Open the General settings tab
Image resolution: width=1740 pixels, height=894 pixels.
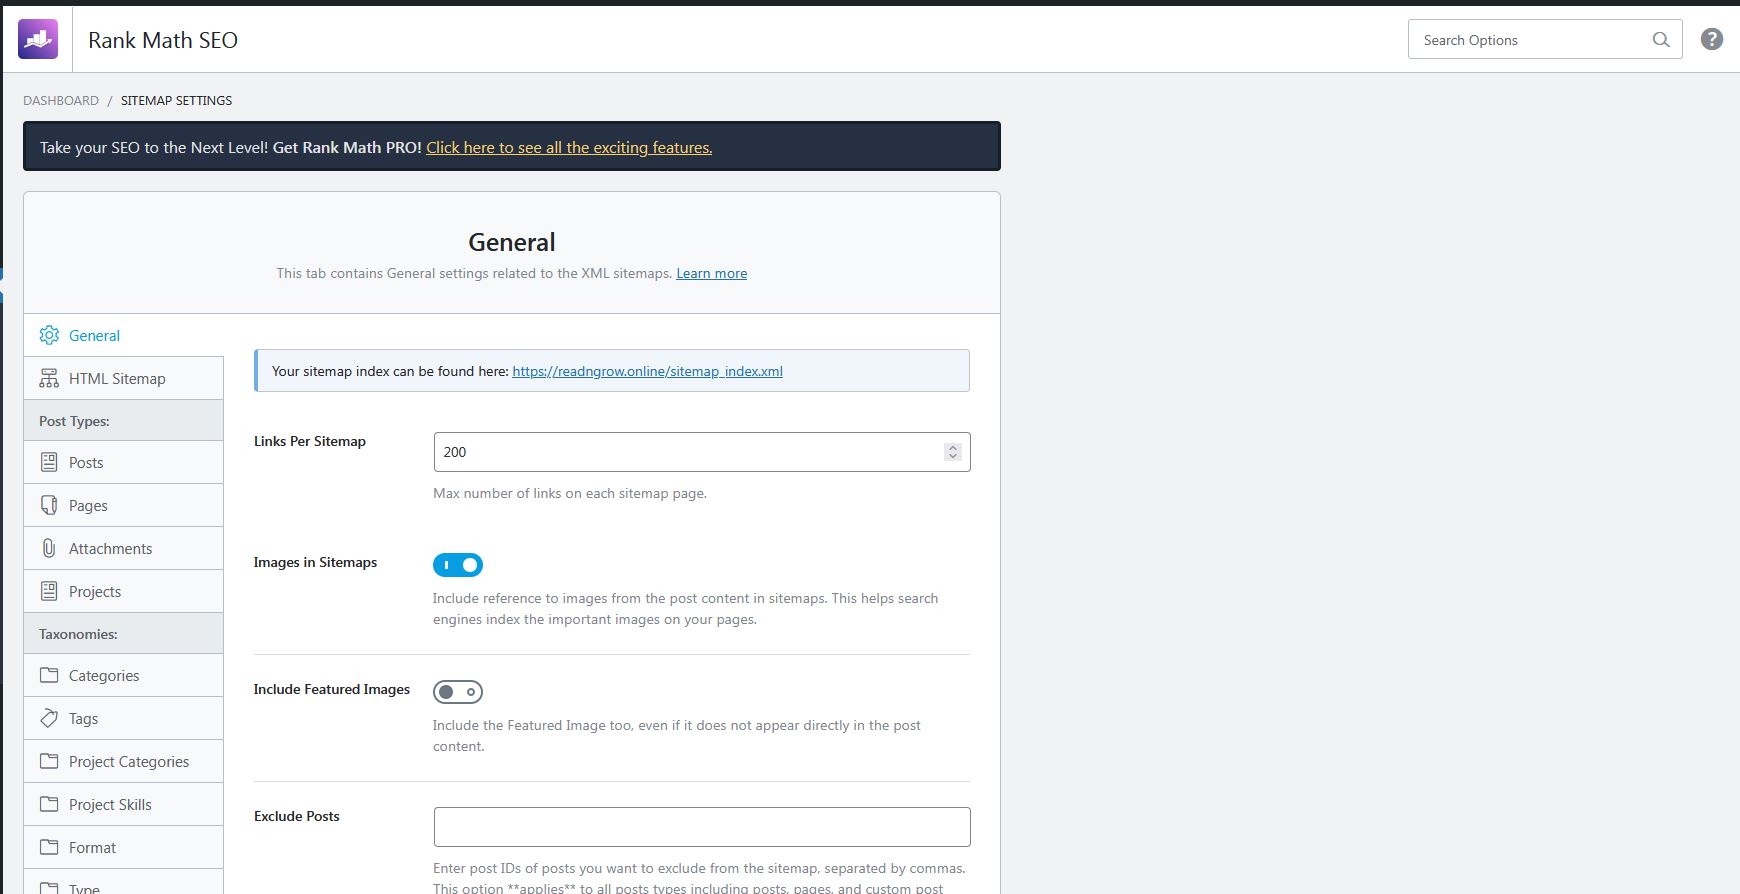click(x=124, y=335)
